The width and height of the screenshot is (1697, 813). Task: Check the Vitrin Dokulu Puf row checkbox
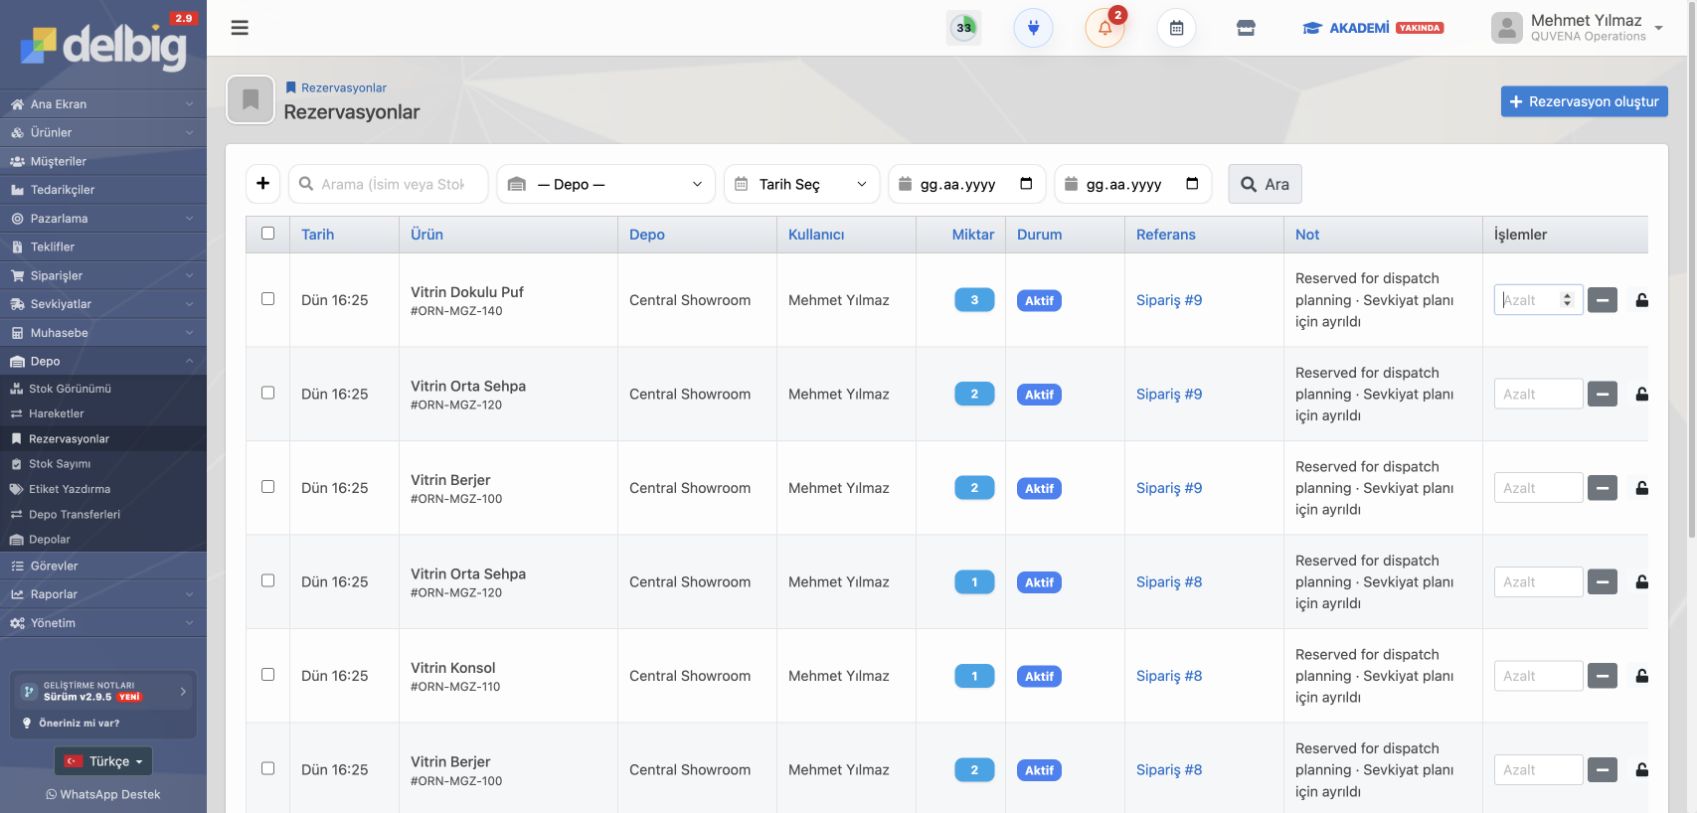pos(268,299)
